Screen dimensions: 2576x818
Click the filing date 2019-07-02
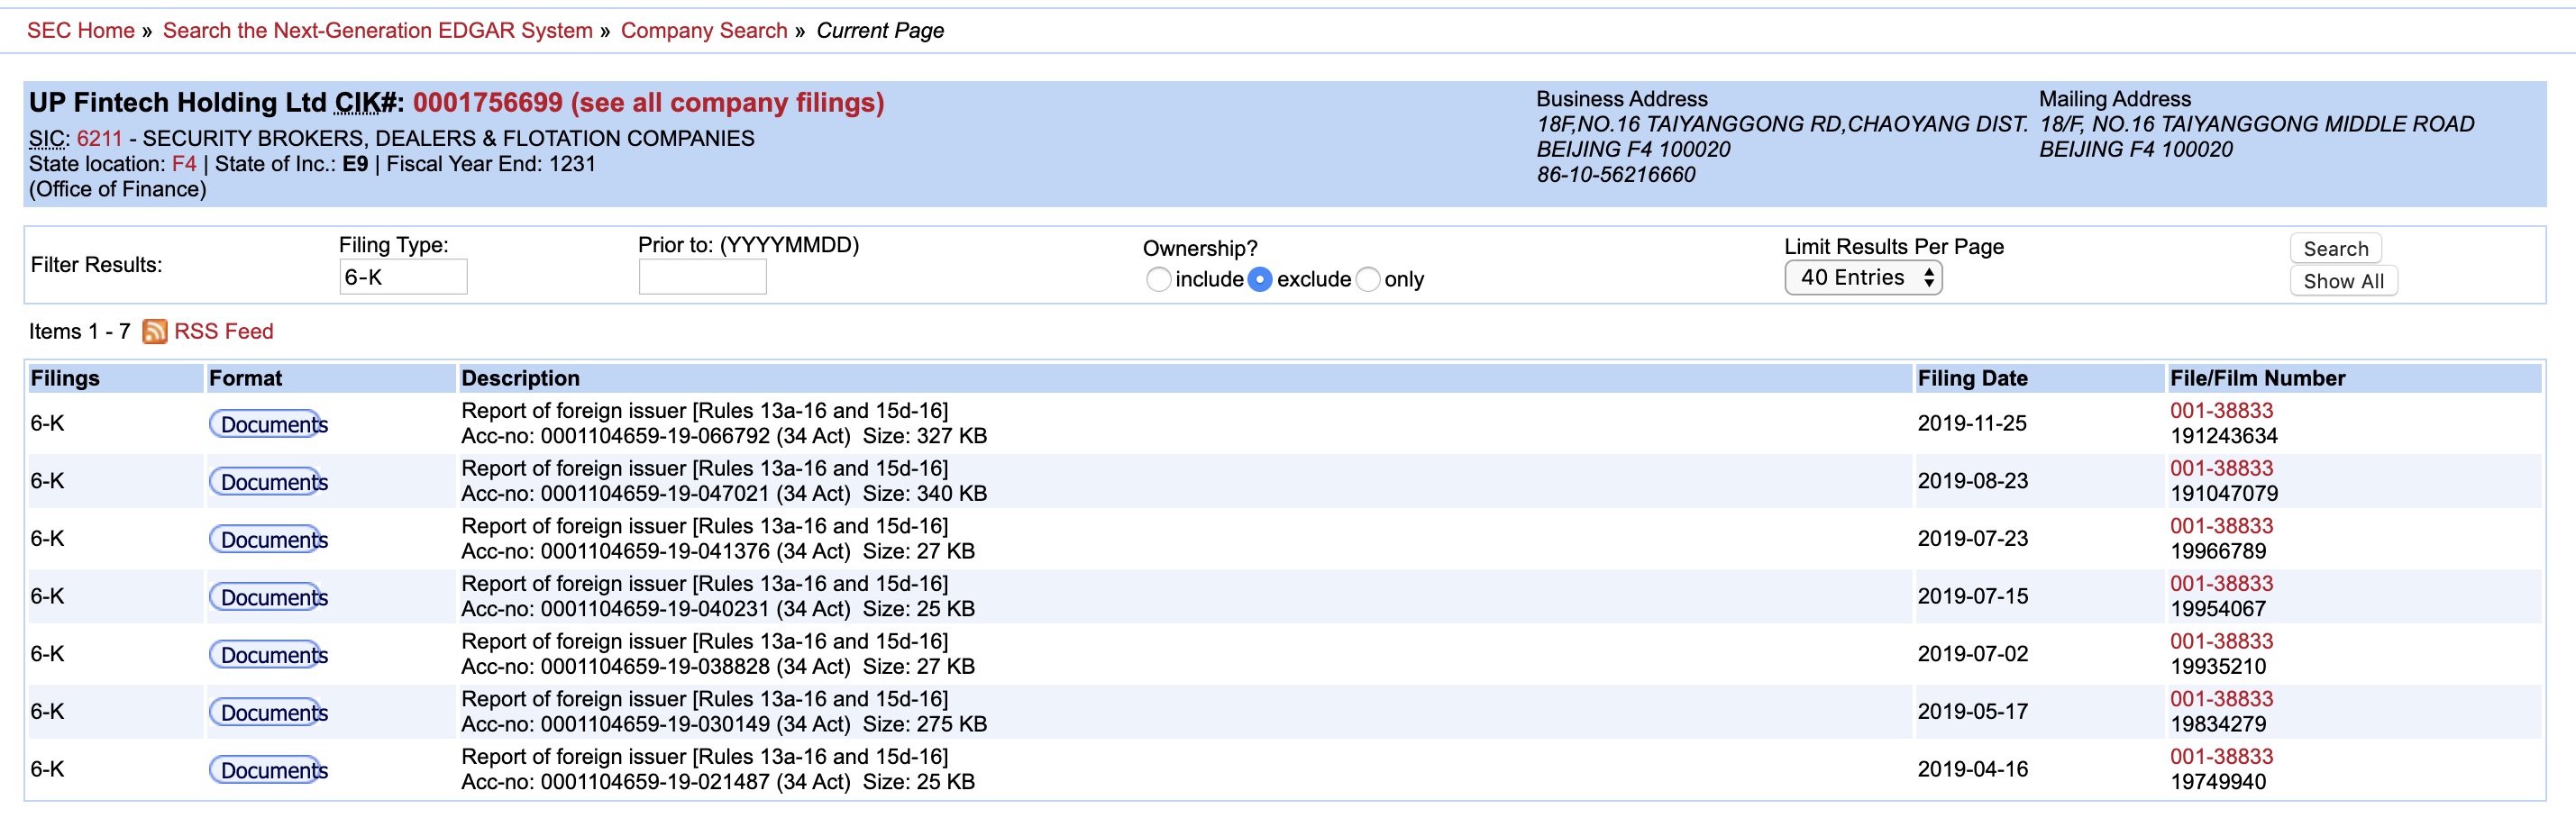pyautogui.click(x=1972, y=655)
